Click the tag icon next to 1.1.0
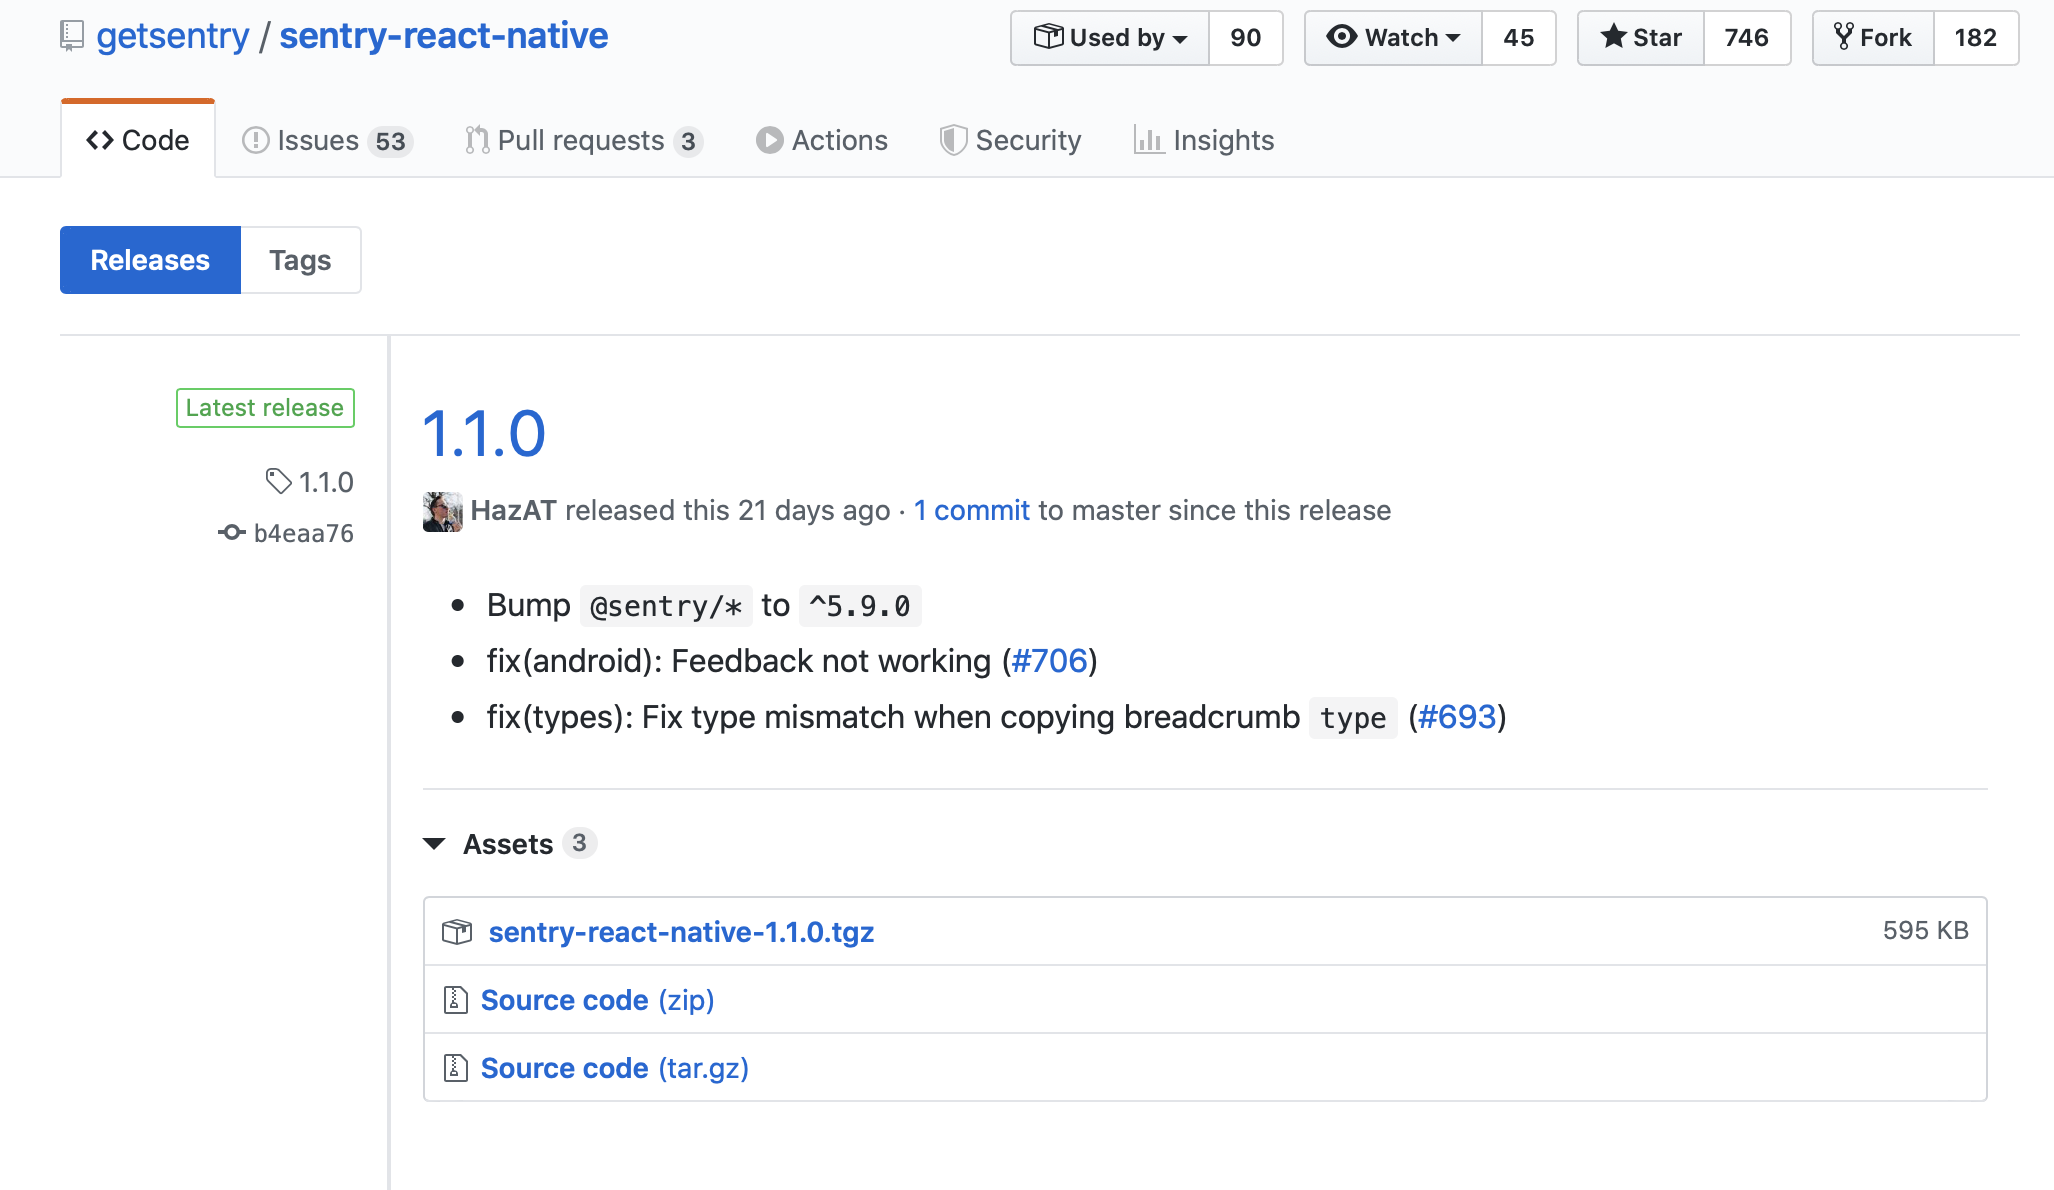This screenshot has width=2054, height=1190. point(278,482)
